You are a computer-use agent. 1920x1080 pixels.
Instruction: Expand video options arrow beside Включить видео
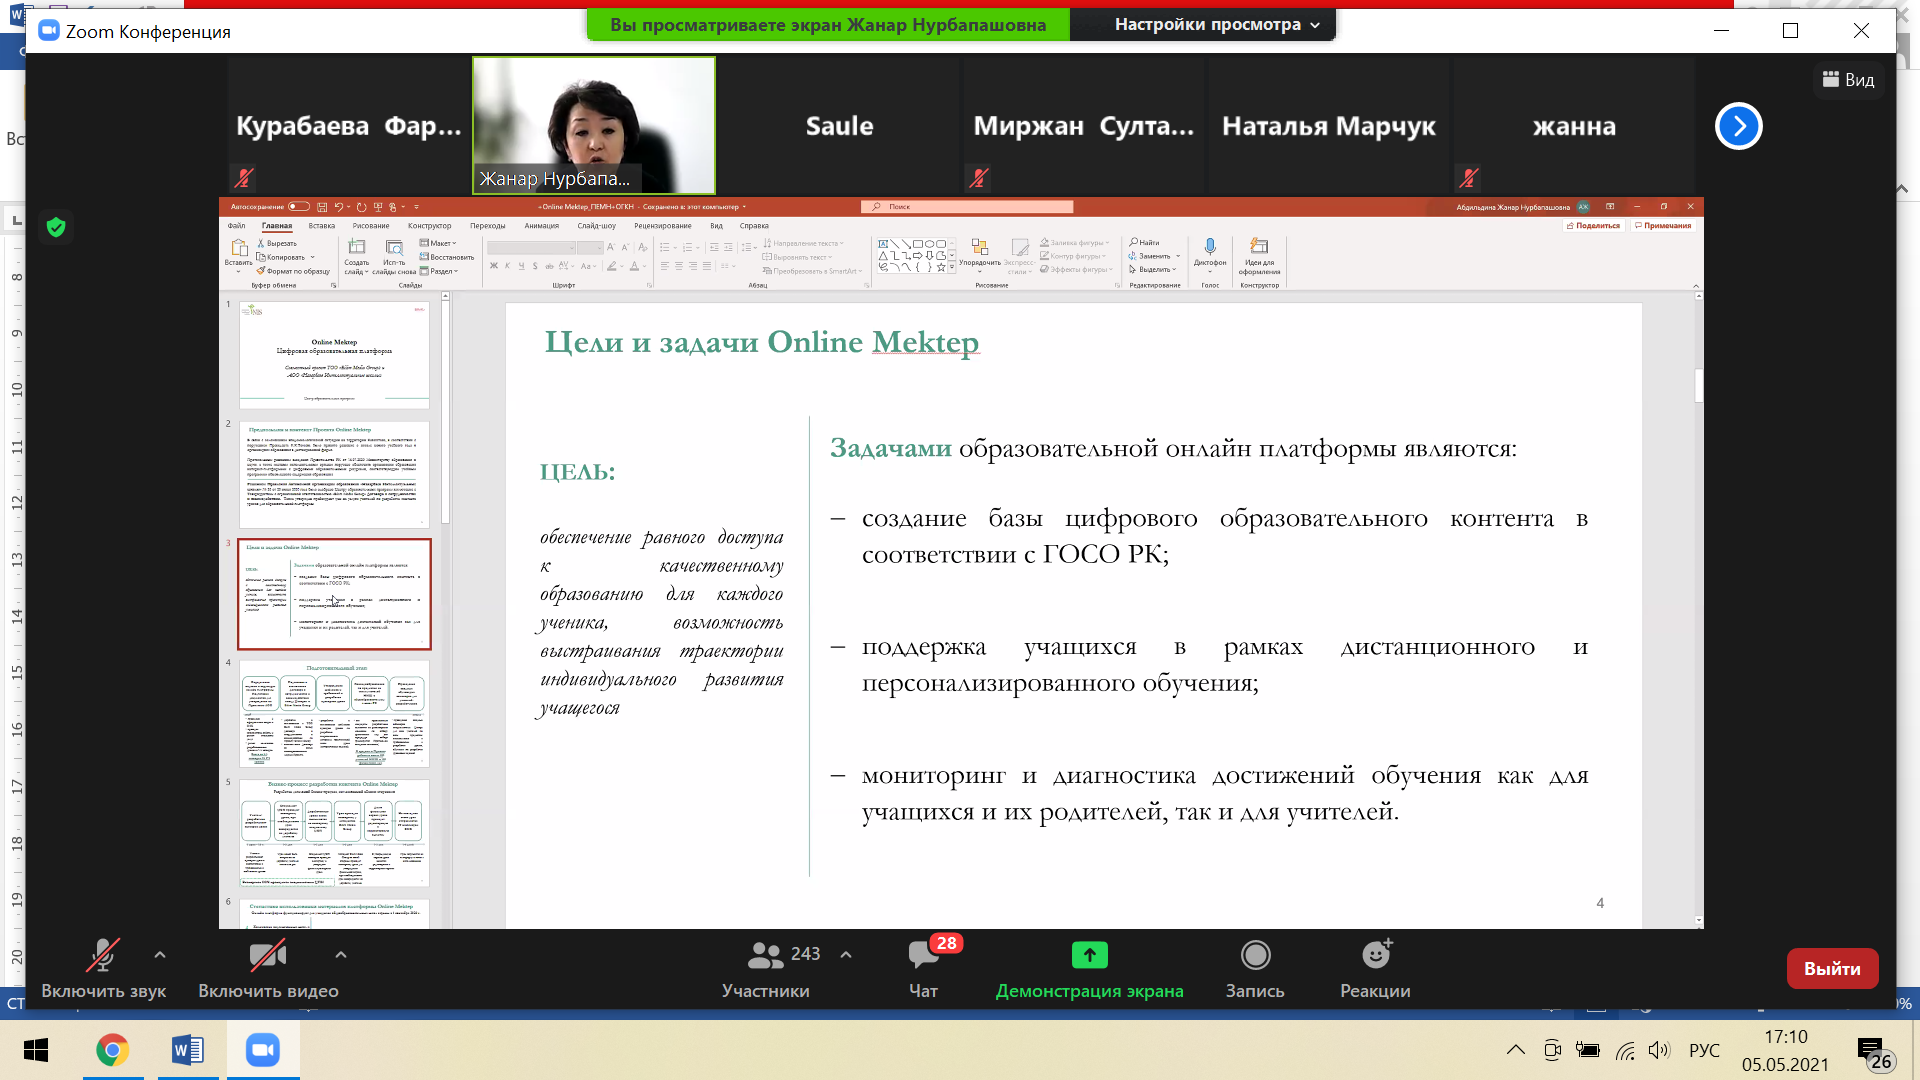341,955
